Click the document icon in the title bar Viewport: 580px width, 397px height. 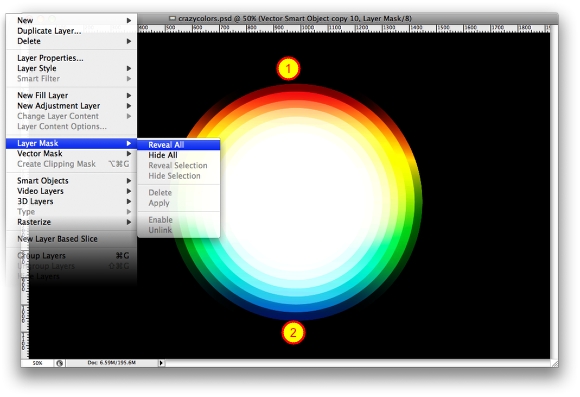172,18
